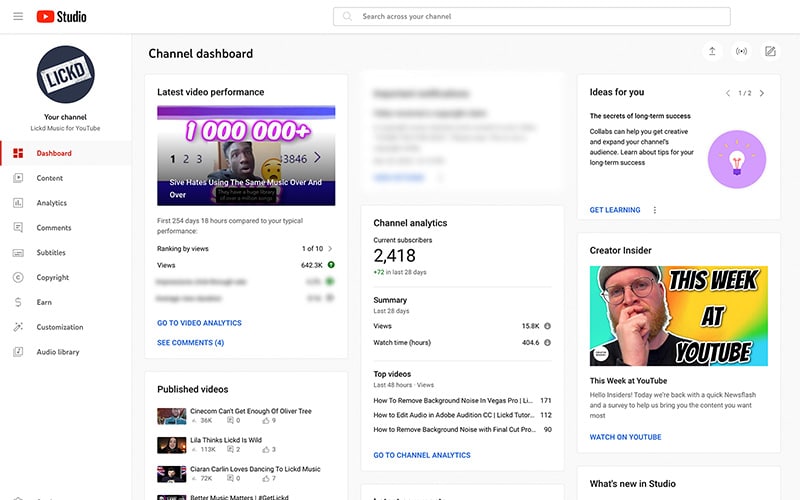Screen dimensions: 800x500
Task: Click the 2,418 current subscribers count
Action: (394, 256)
